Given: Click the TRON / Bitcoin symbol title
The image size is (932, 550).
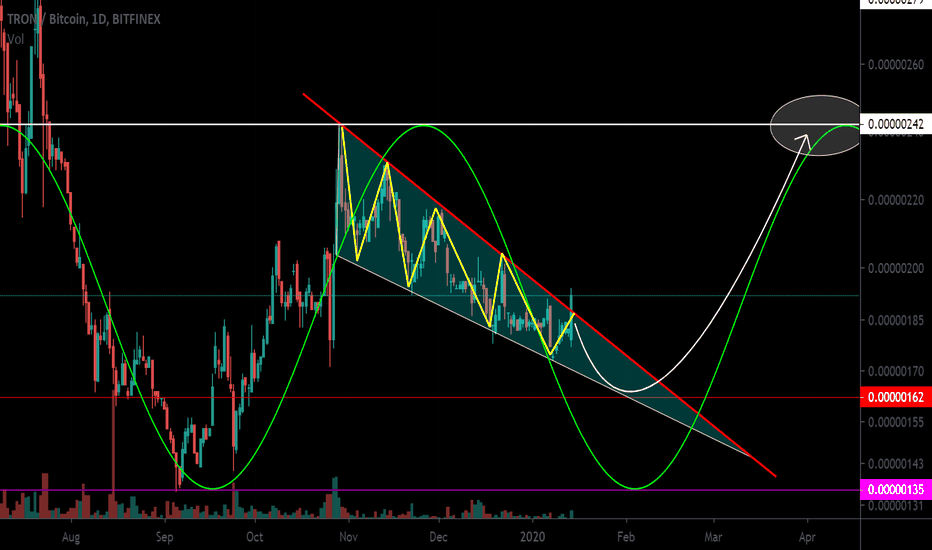Looking at the screenshot, I should [x=84, y=20].
